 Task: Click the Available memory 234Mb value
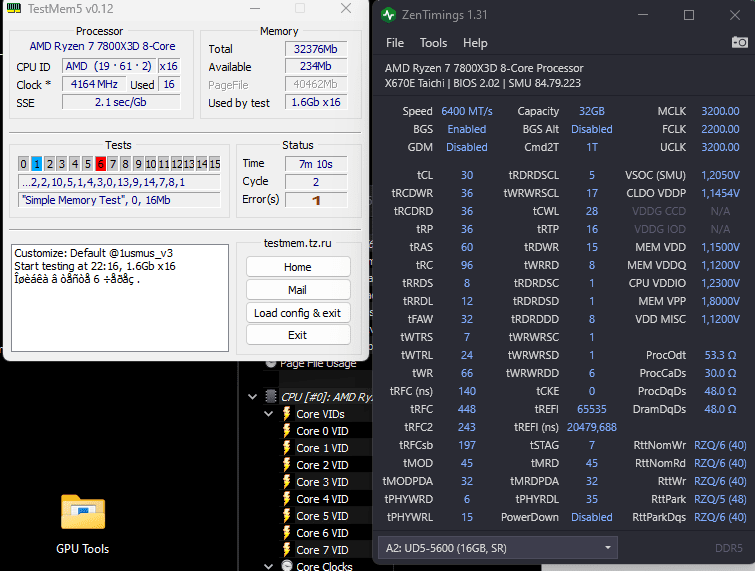pos(316,66)
